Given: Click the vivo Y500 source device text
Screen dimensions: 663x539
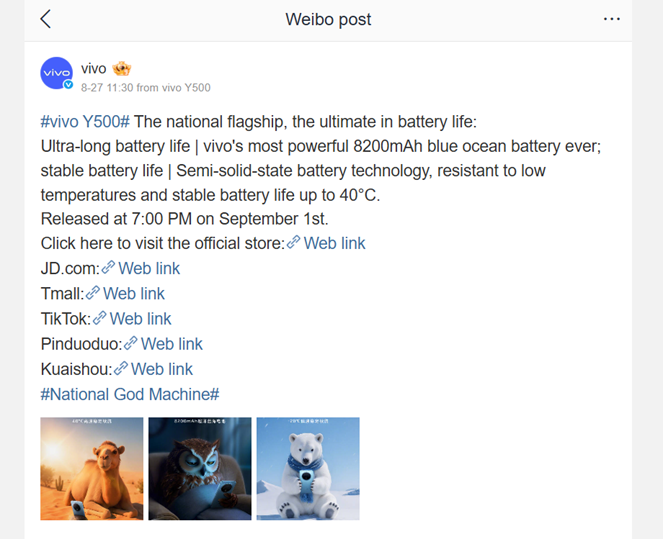Looking at the screenshot, I should [x=187, y=88].
